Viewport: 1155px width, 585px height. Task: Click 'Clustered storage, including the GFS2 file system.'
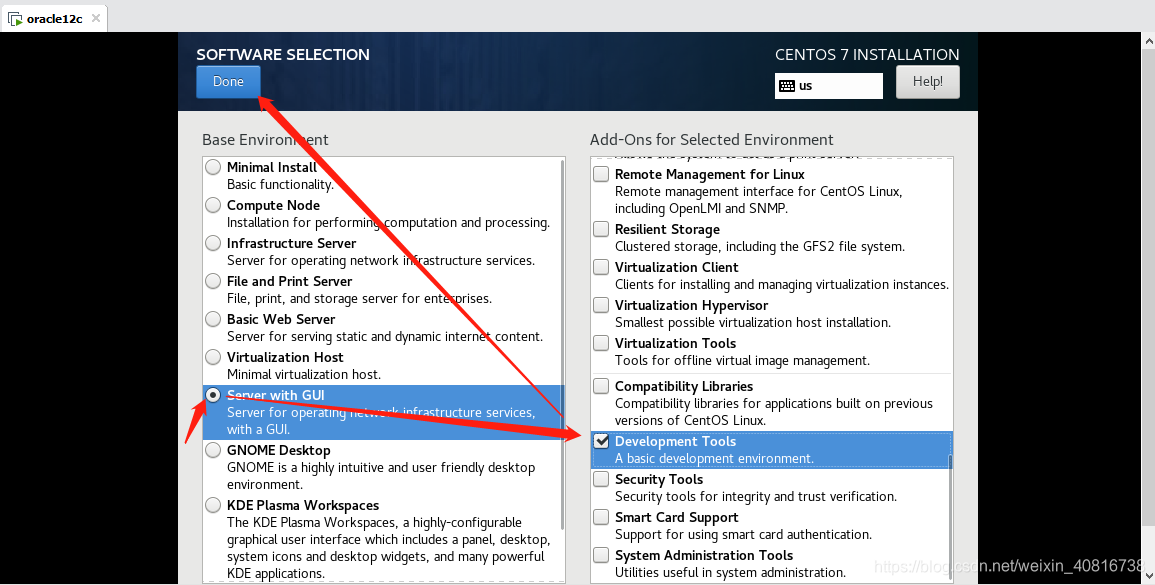coord(760,246)
